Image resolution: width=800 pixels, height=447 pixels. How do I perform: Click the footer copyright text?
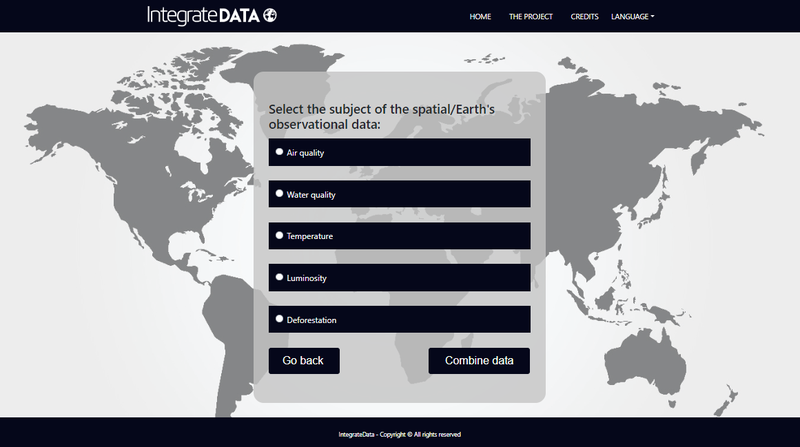pos(400,434)
